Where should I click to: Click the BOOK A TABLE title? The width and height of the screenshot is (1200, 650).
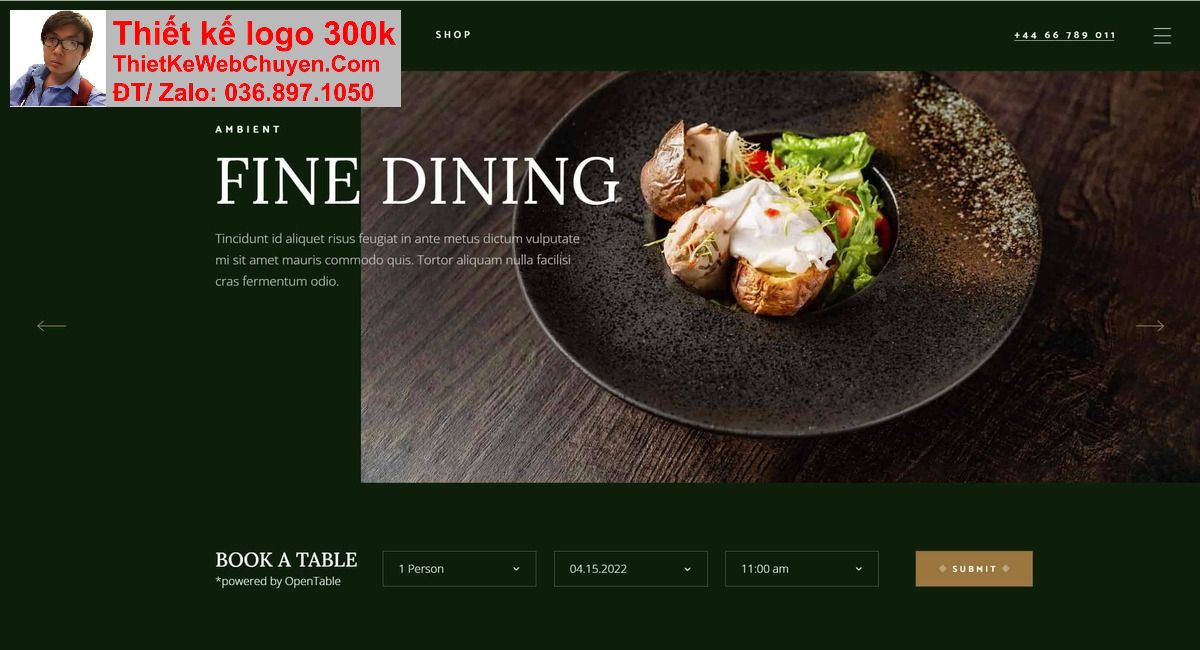(x=286, y=560)
